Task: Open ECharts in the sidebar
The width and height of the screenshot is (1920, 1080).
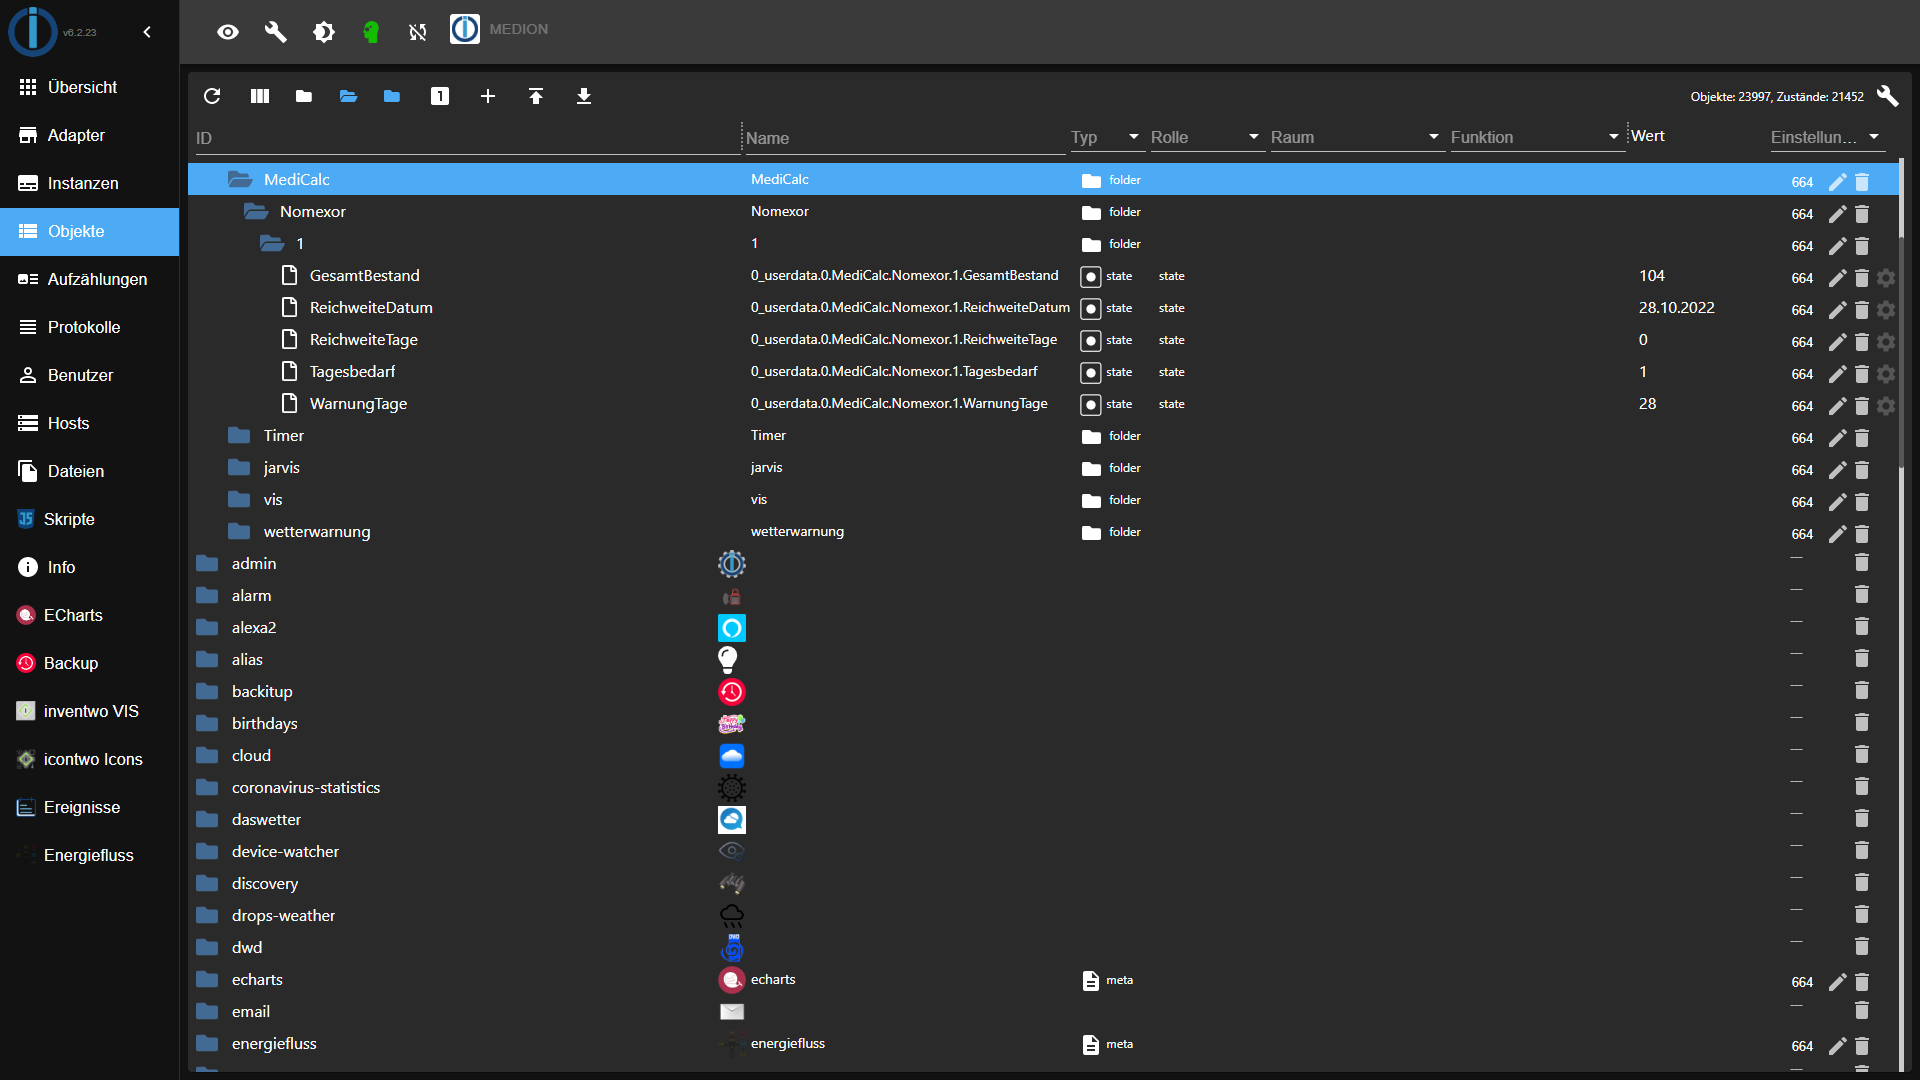Action: 90,615
